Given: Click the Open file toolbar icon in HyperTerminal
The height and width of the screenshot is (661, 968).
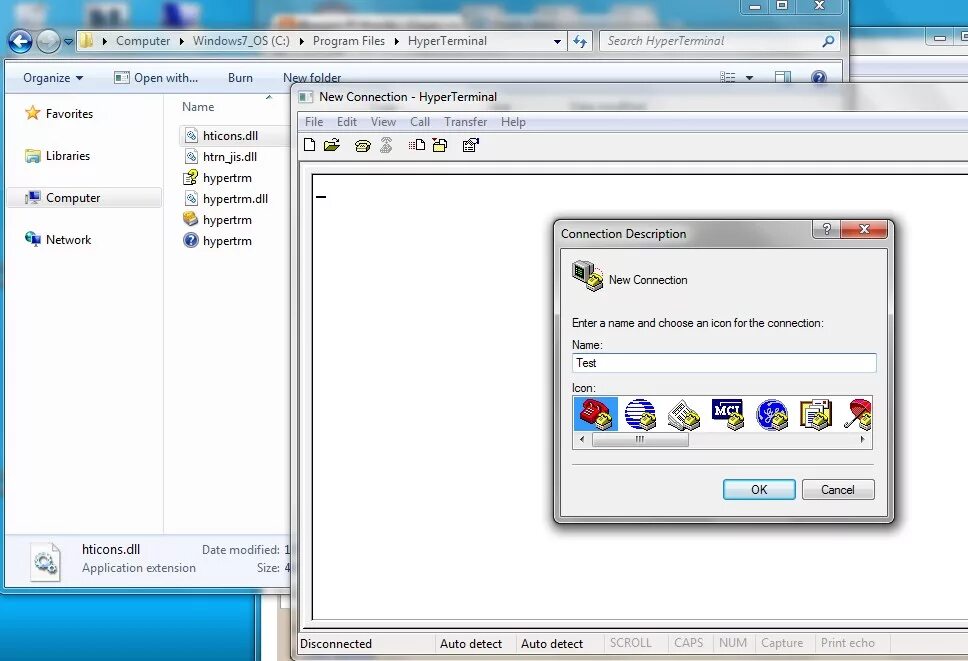Looking at the screenshot, I should pyautogui.click(x=332, y=145).
